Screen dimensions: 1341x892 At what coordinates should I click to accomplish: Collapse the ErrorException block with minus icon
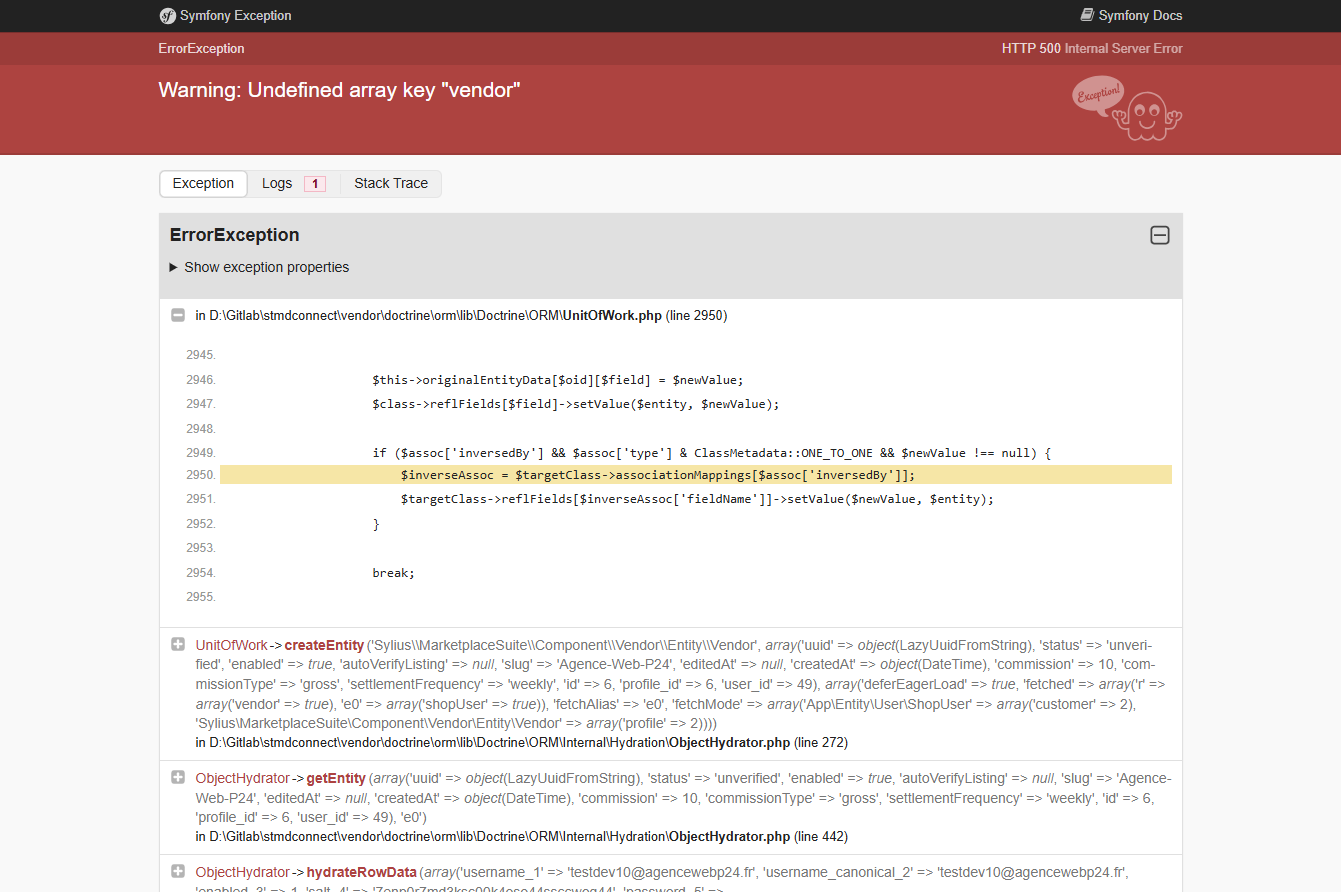coord(1159,236)
